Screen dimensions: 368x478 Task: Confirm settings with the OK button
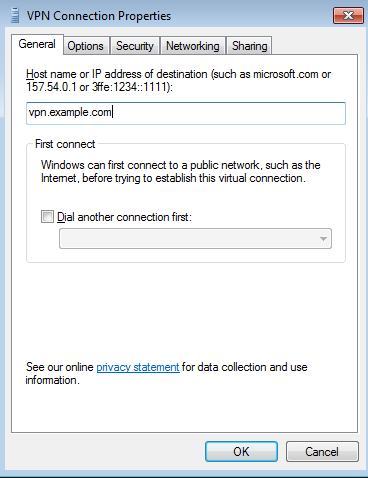point(241,452)
